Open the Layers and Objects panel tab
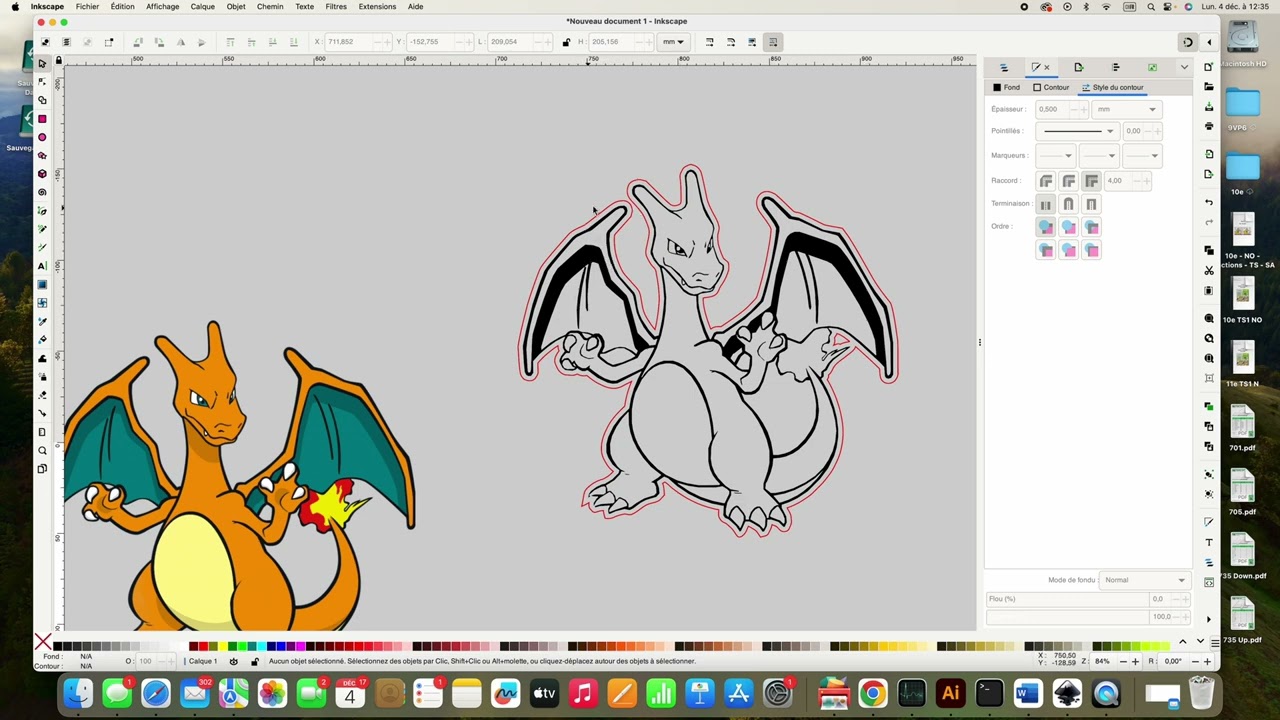 (x=1004, y=67)
